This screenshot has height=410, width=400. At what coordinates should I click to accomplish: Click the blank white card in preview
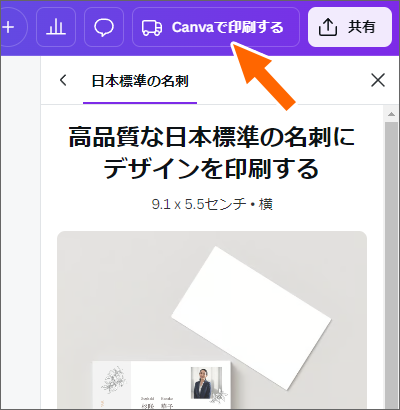coord(251,318)
